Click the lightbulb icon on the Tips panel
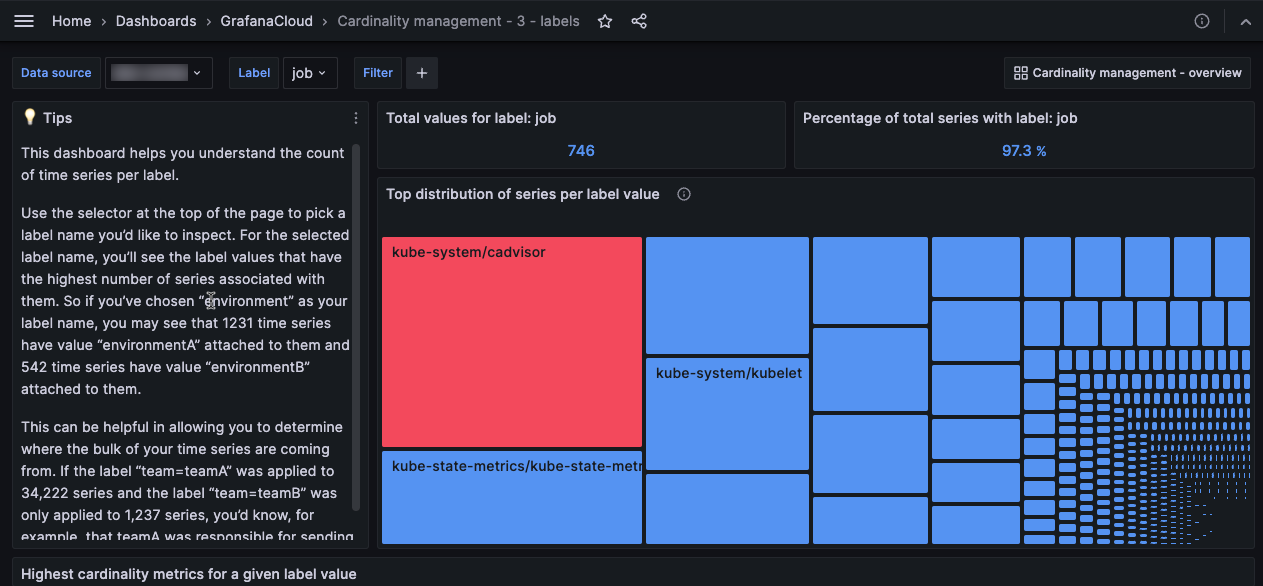1263x586 pixels. click(30, 117)
